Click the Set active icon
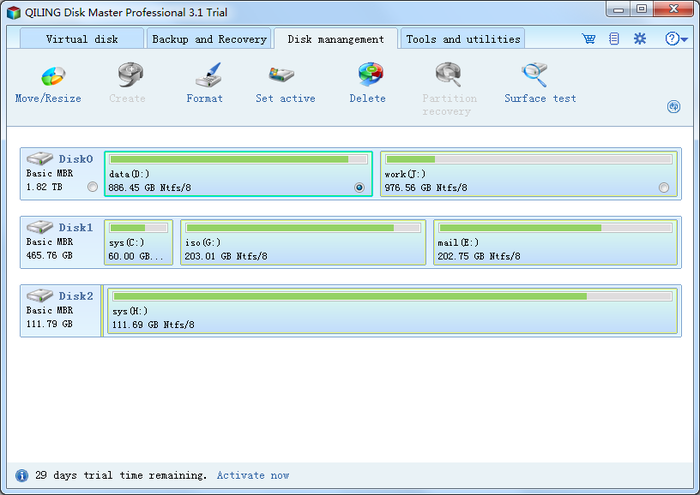This screenshot has width=700, height=495. click(281, 75)
